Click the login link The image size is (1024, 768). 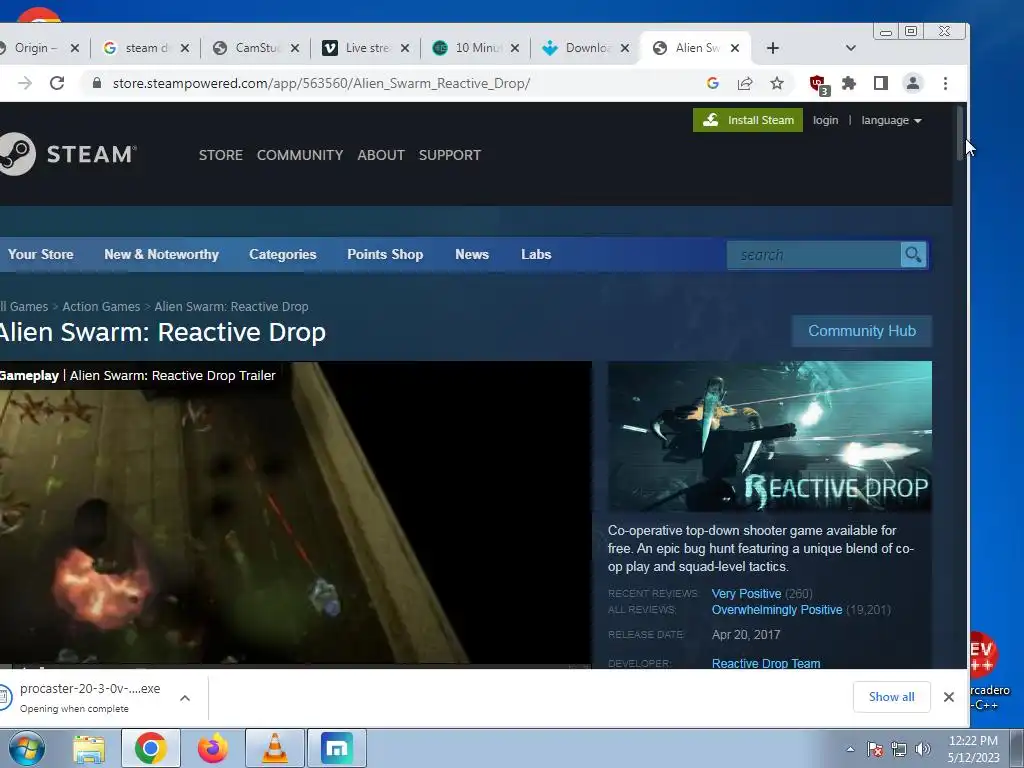tap(825, 120)
